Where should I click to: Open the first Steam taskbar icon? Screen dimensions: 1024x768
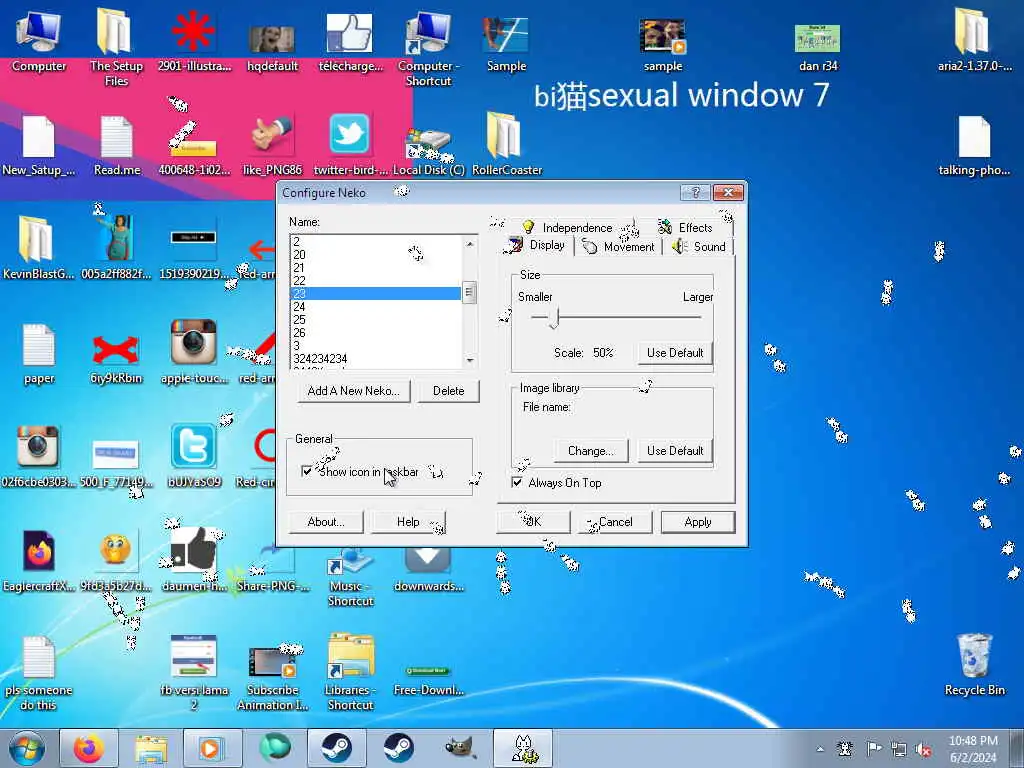(337, 748)
